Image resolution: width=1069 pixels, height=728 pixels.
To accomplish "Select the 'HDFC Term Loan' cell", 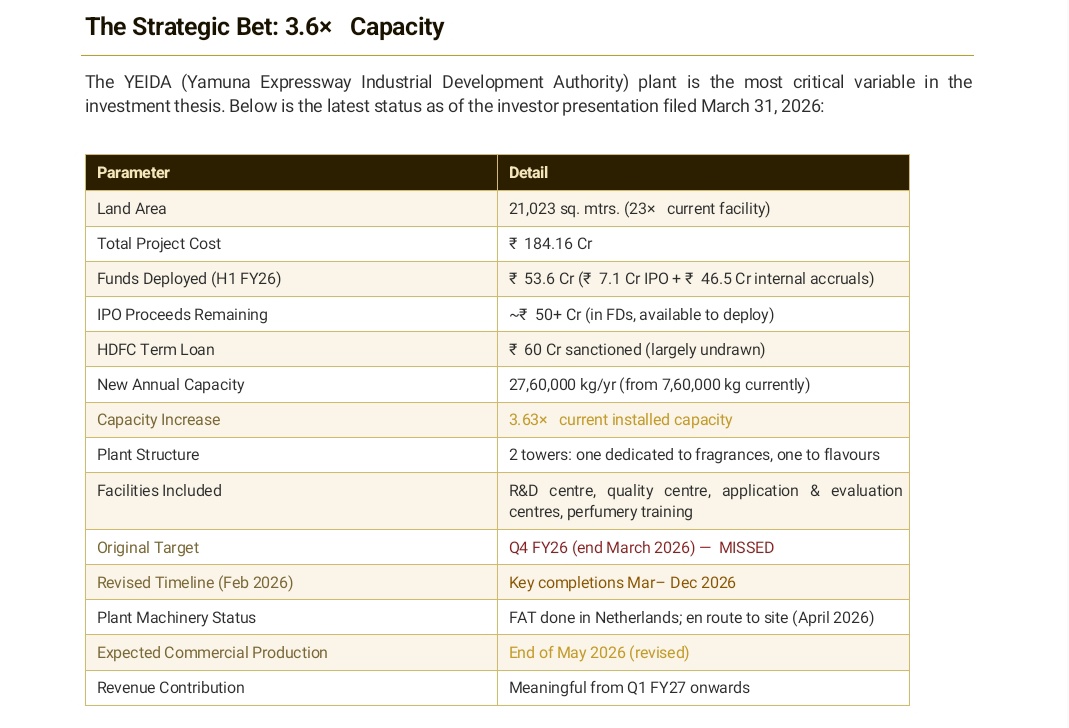I will [291, 349].
